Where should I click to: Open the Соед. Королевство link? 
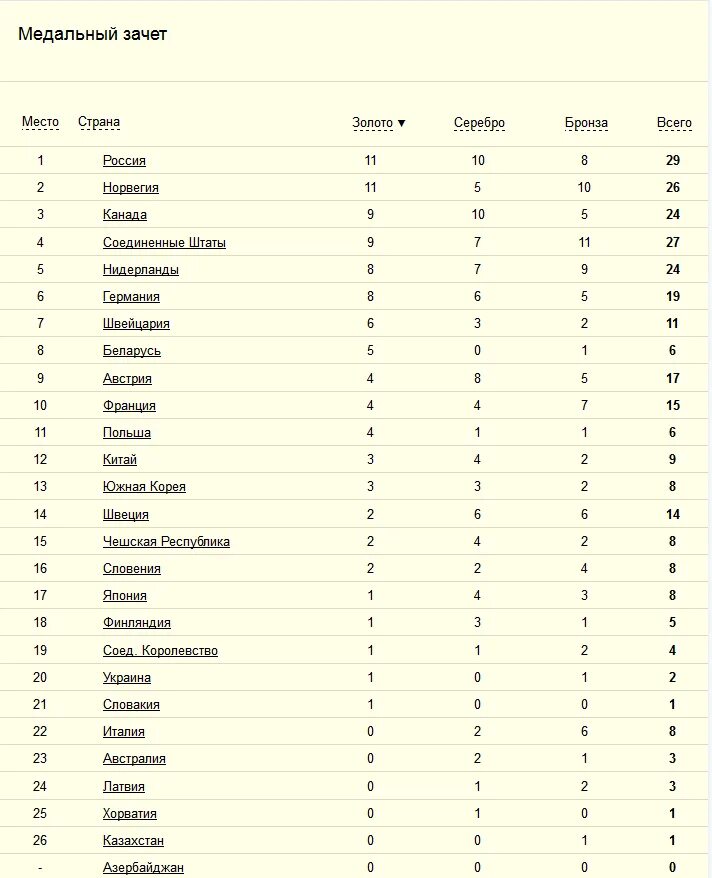(x=161, y=651)
